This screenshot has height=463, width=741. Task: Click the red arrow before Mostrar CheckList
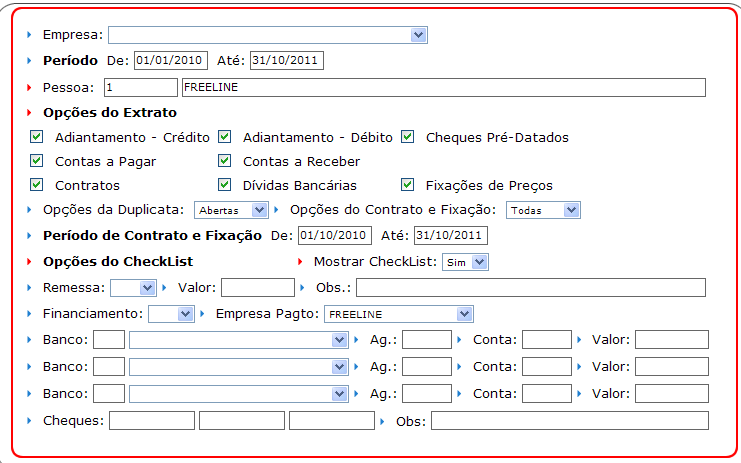(x=300, y=262)
